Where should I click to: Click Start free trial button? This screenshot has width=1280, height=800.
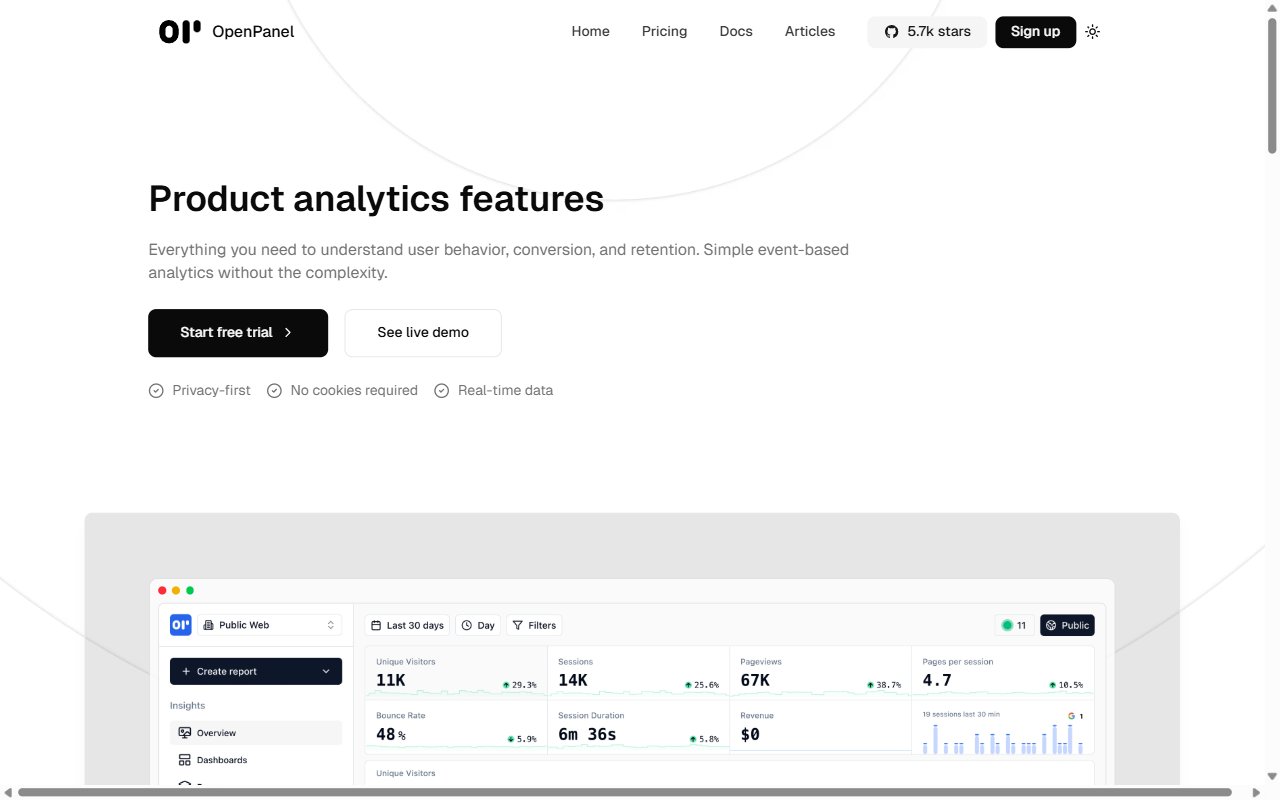point(238,333)
